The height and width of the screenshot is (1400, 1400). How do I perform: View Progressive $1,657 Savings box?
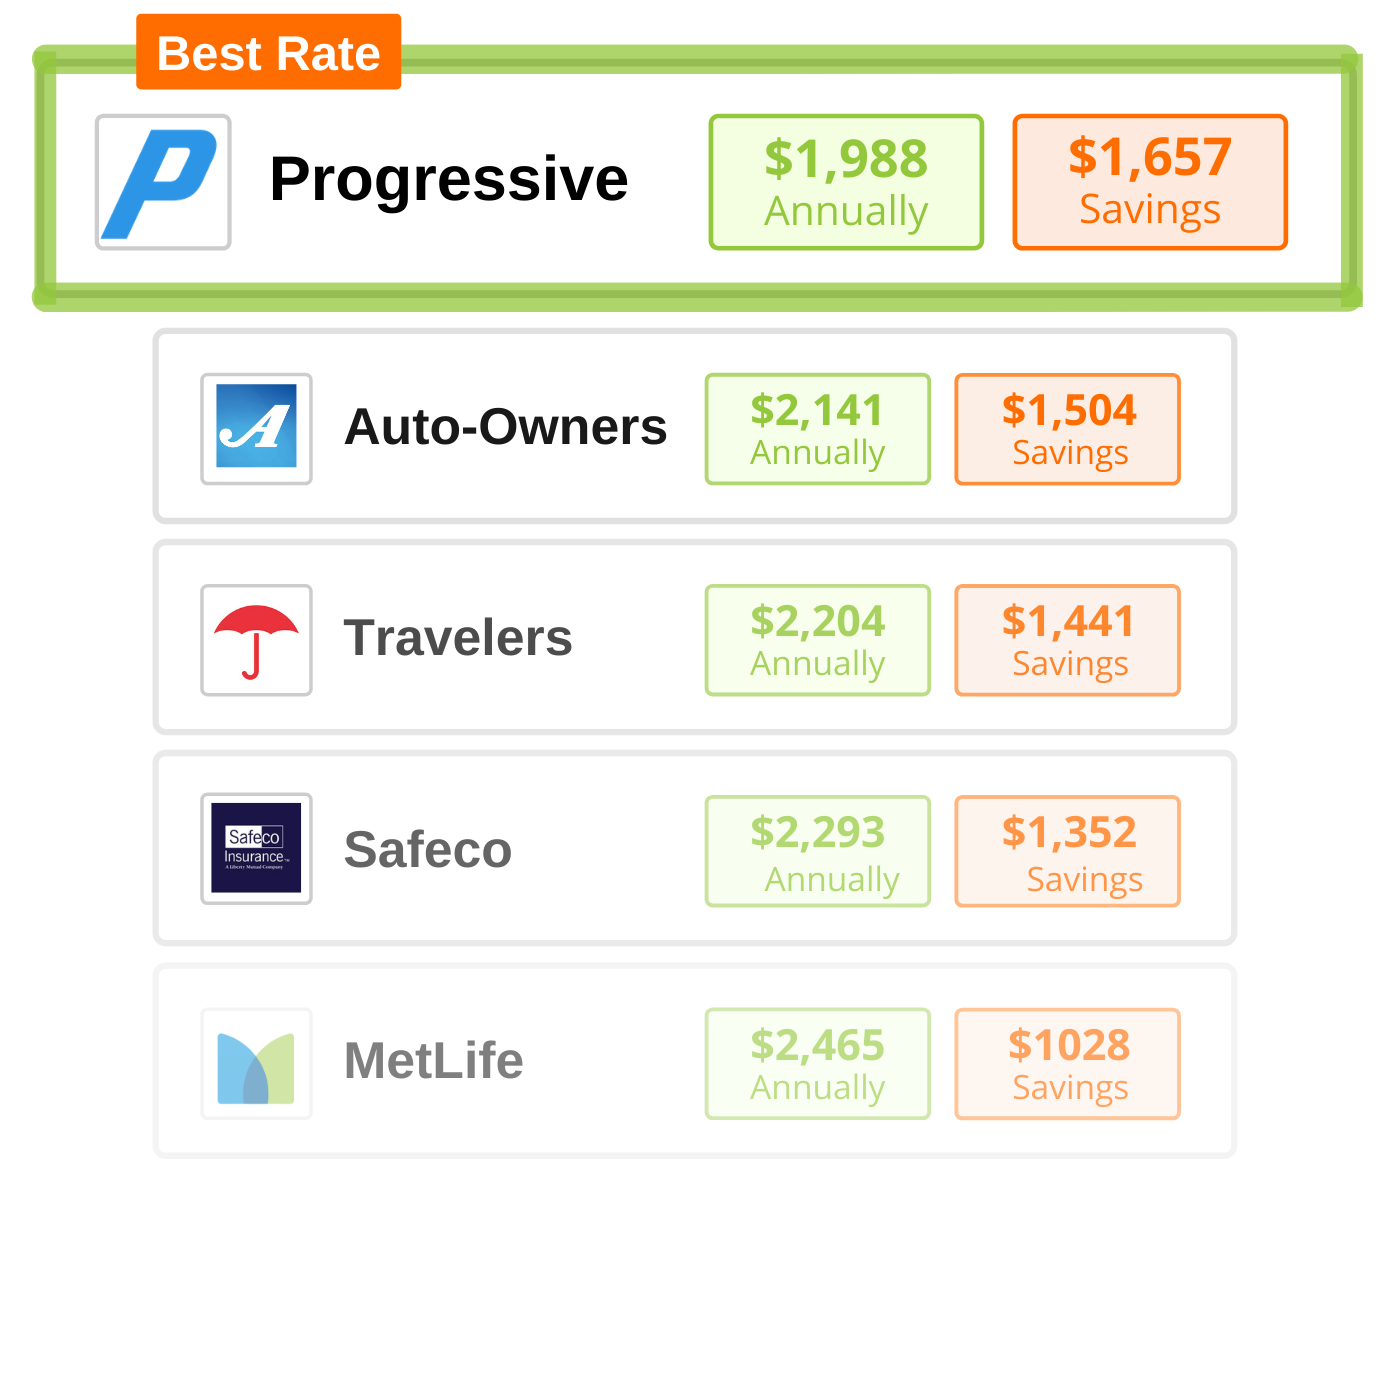click(1150, 182)
